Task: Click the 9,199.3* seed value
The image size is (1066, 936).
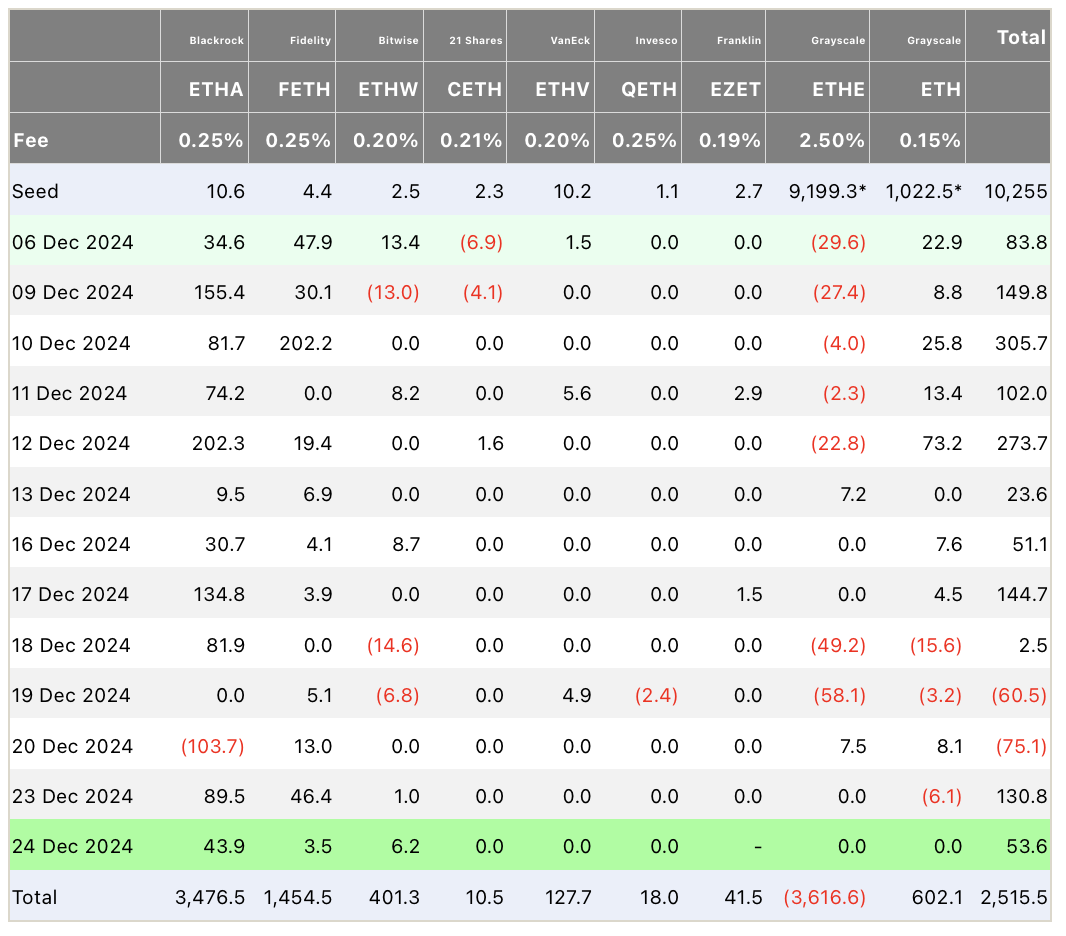Action: [x=827, y=192]
